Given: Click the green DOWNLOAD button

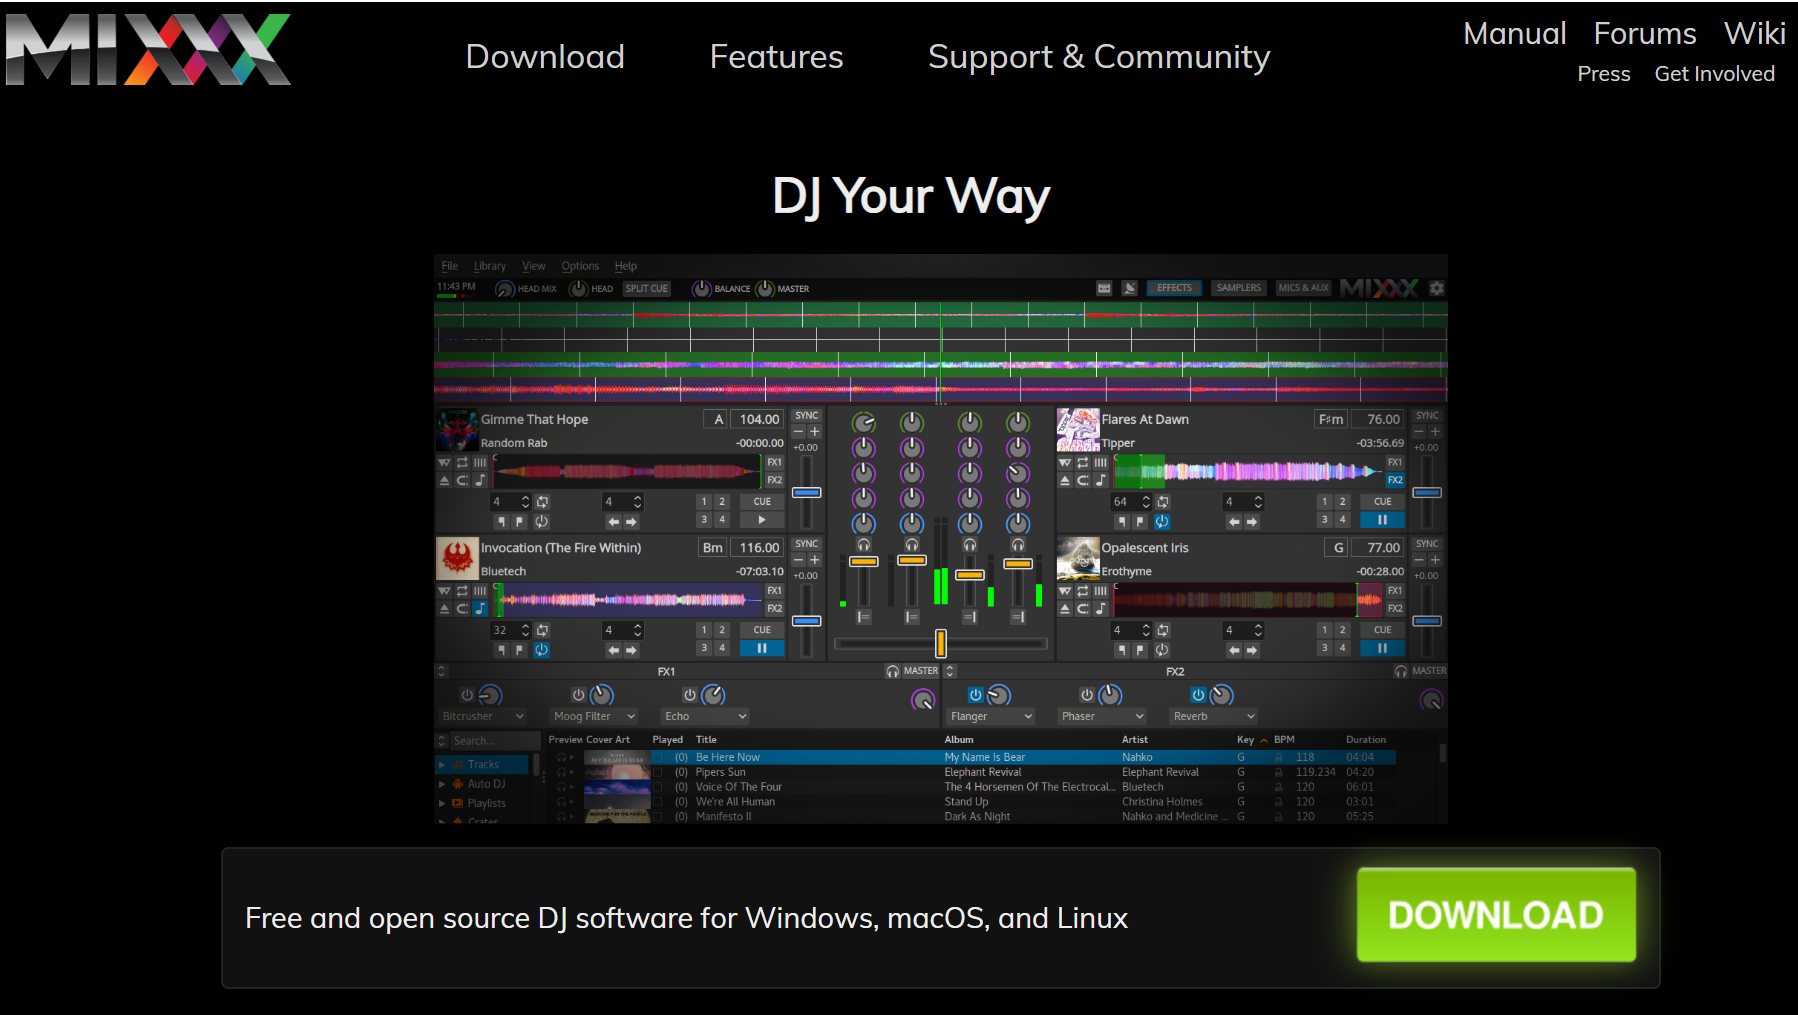Looking at the screenshot, I should (1495, 915).
